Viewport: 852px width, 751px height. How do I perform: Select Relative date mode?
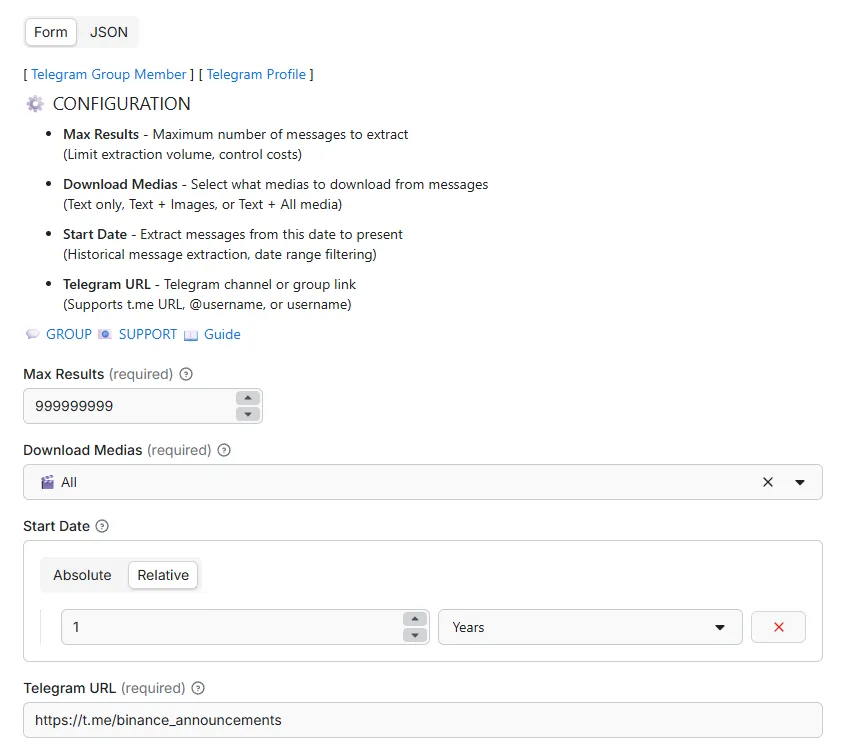[163, 575]
